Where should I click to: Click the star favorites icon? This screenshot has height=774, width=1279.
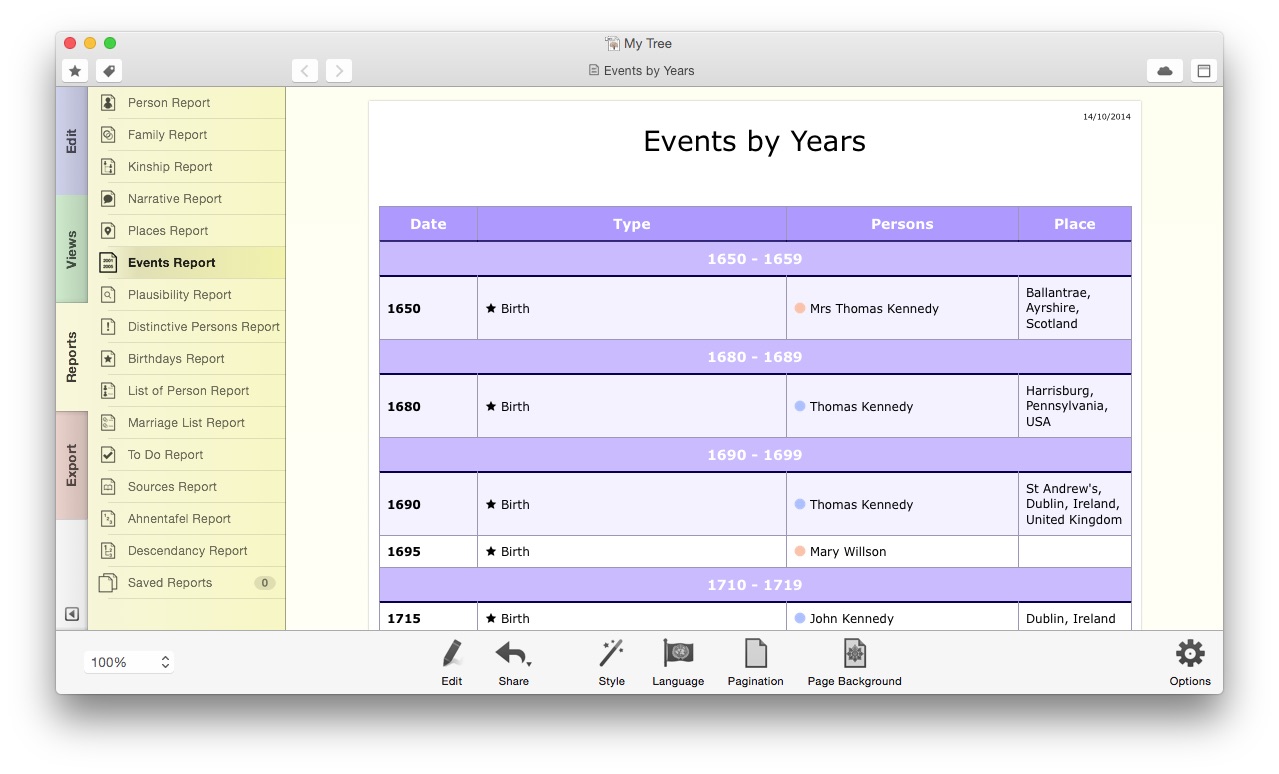click(x=75, y=71)
